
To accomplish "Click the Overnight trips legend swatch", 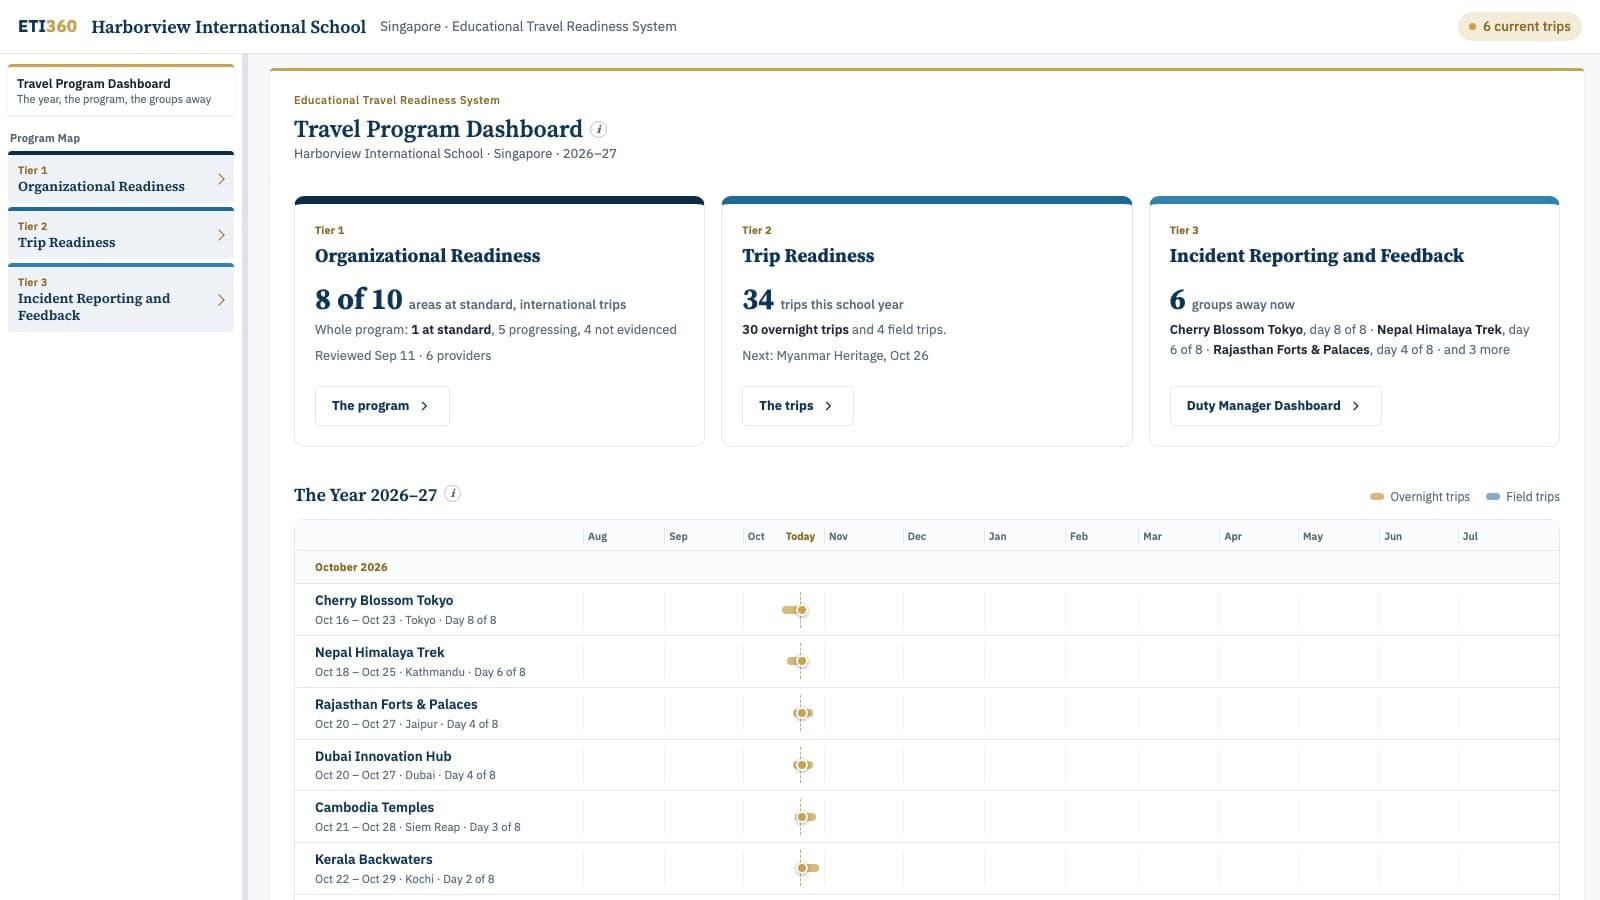I will click(1377, 497).
